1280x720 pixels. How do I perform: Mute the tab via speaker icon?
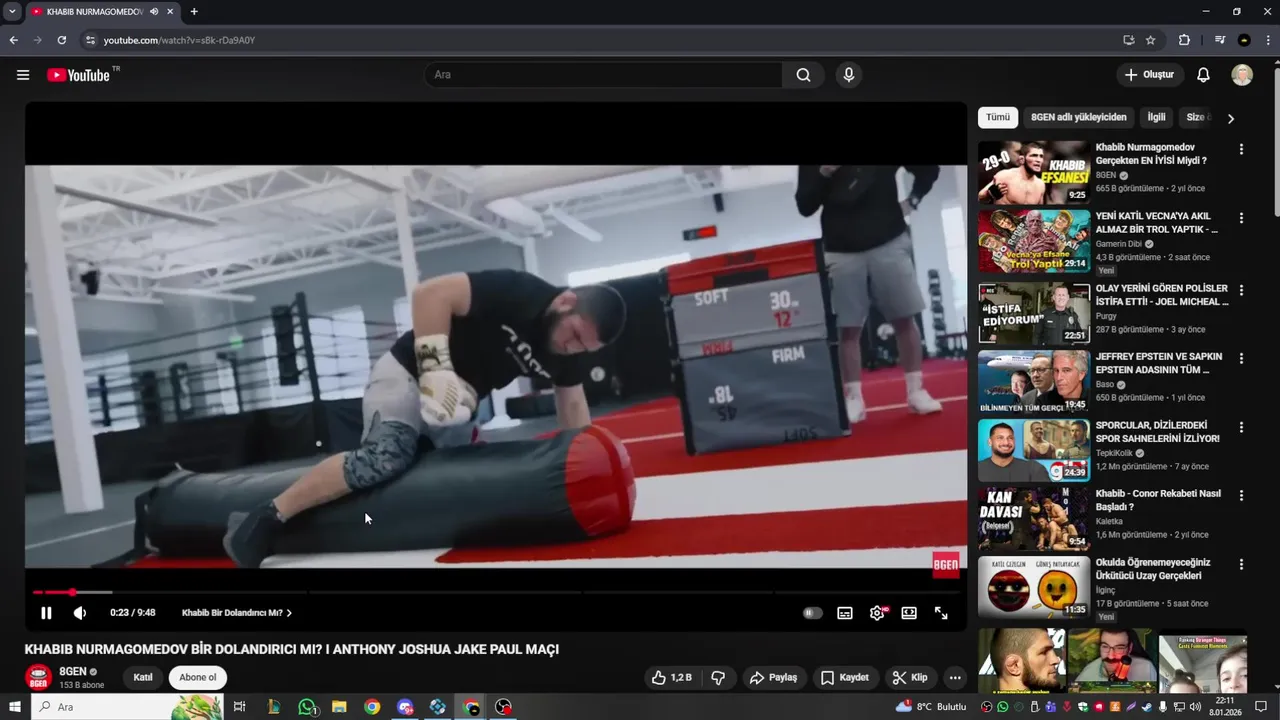point(154,12)
